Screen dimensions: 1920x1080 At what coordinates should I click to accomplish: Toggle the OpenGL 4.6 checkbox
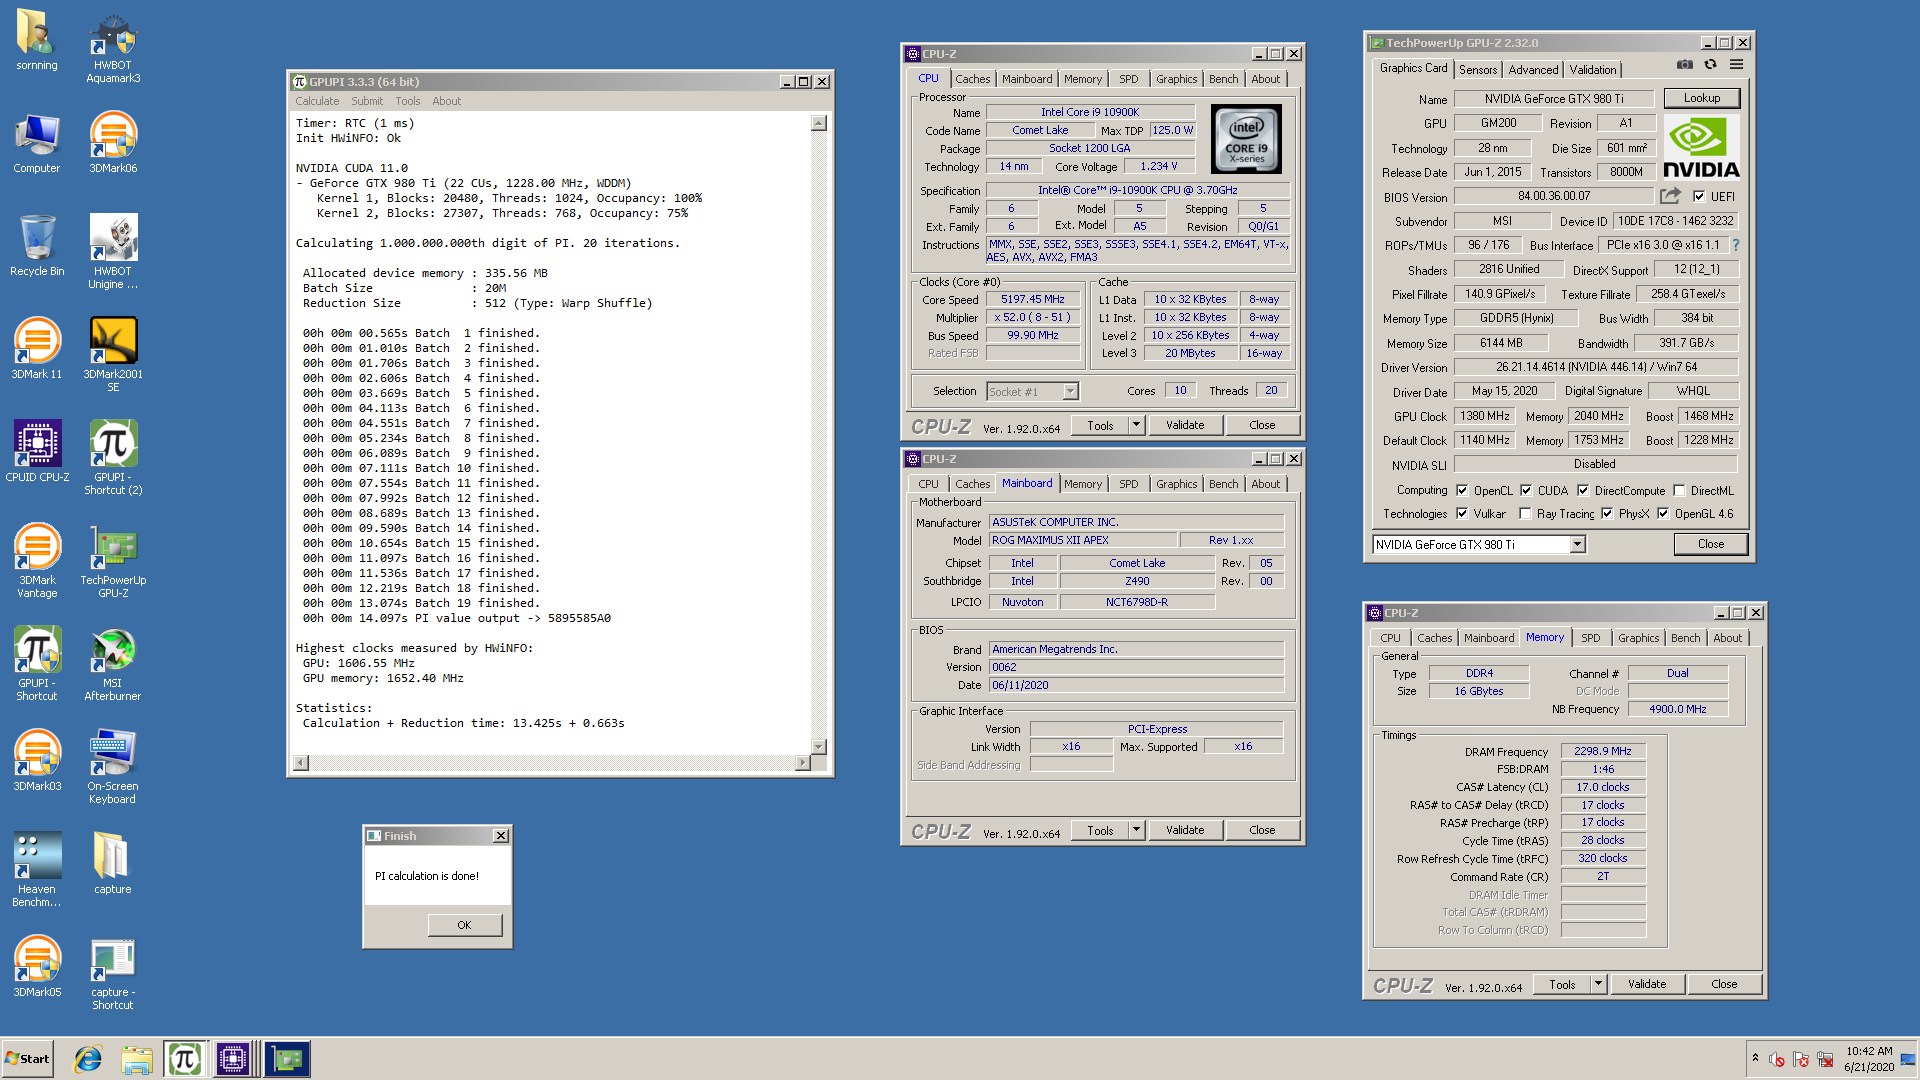coord(1663,513)
